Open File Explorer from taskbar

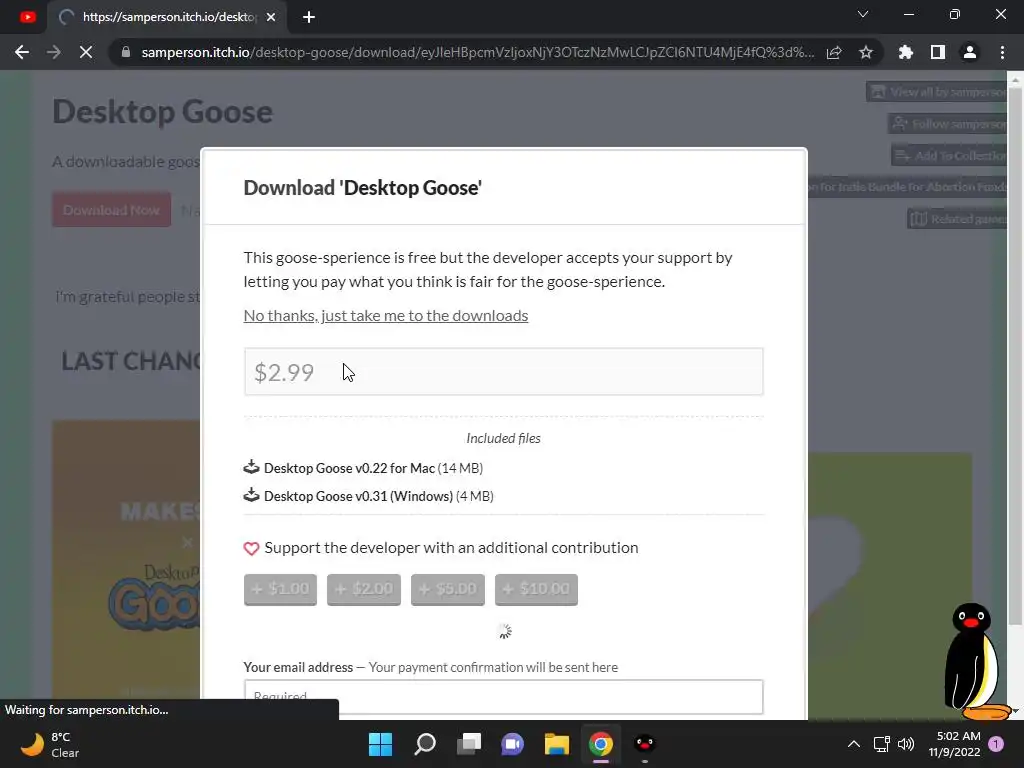click(x=557, y=744)
